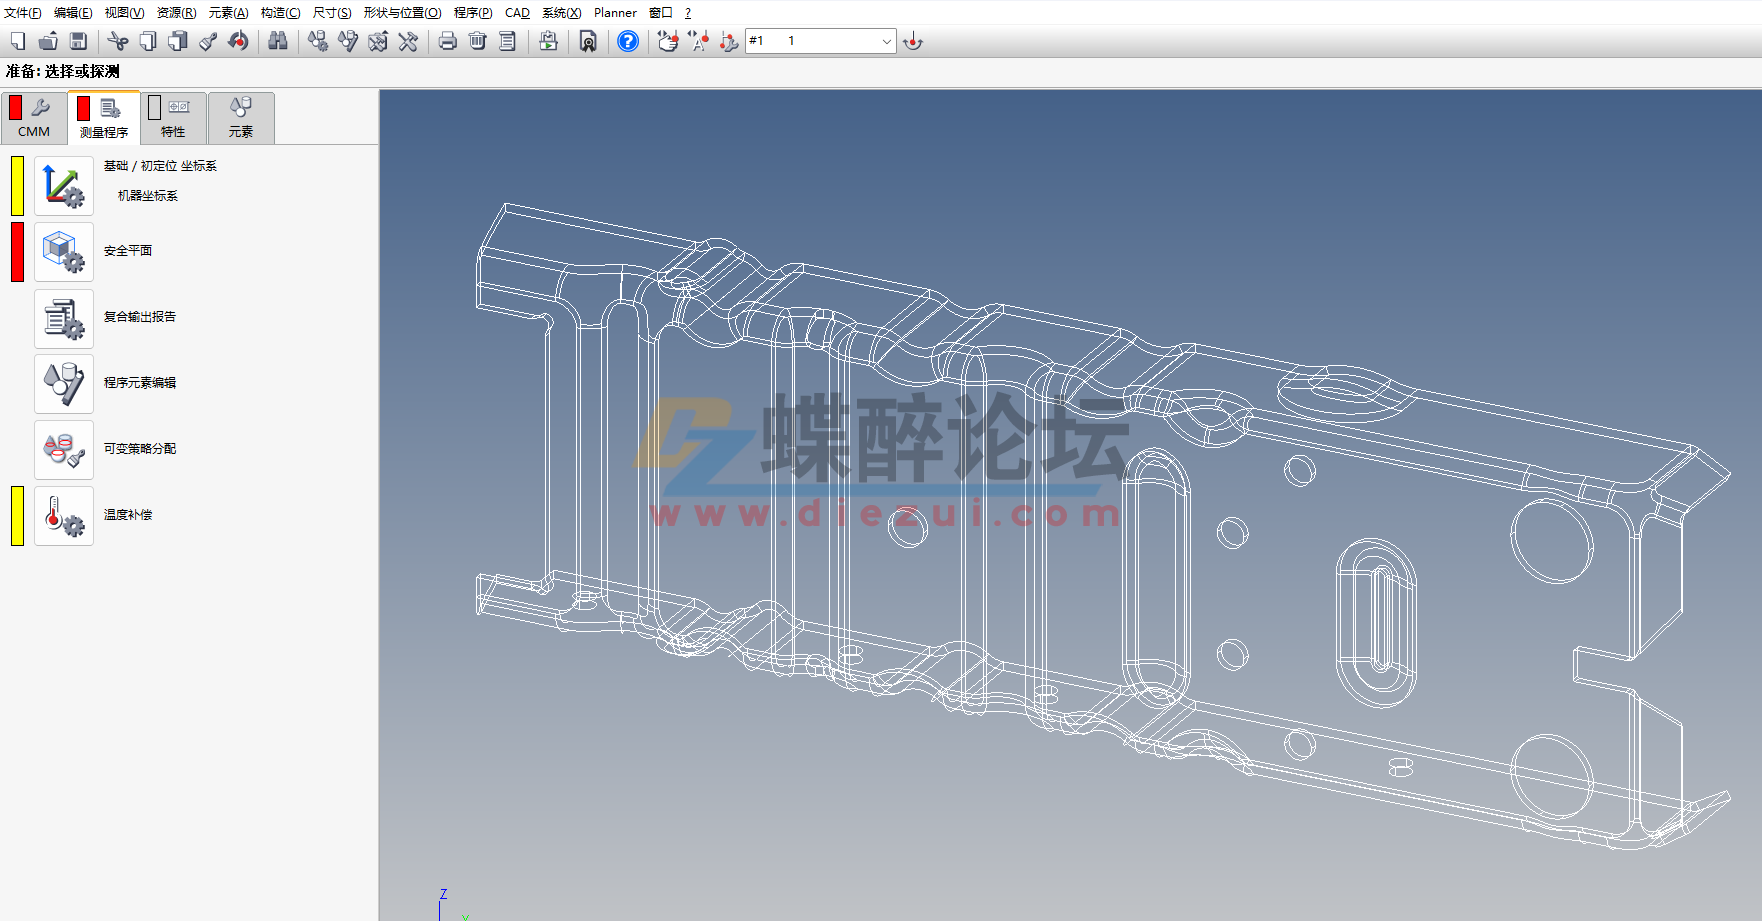The image size is (1762, 921).
Task: Click the Z axis indicator in the viewport
Action: (x=442, y=894)
